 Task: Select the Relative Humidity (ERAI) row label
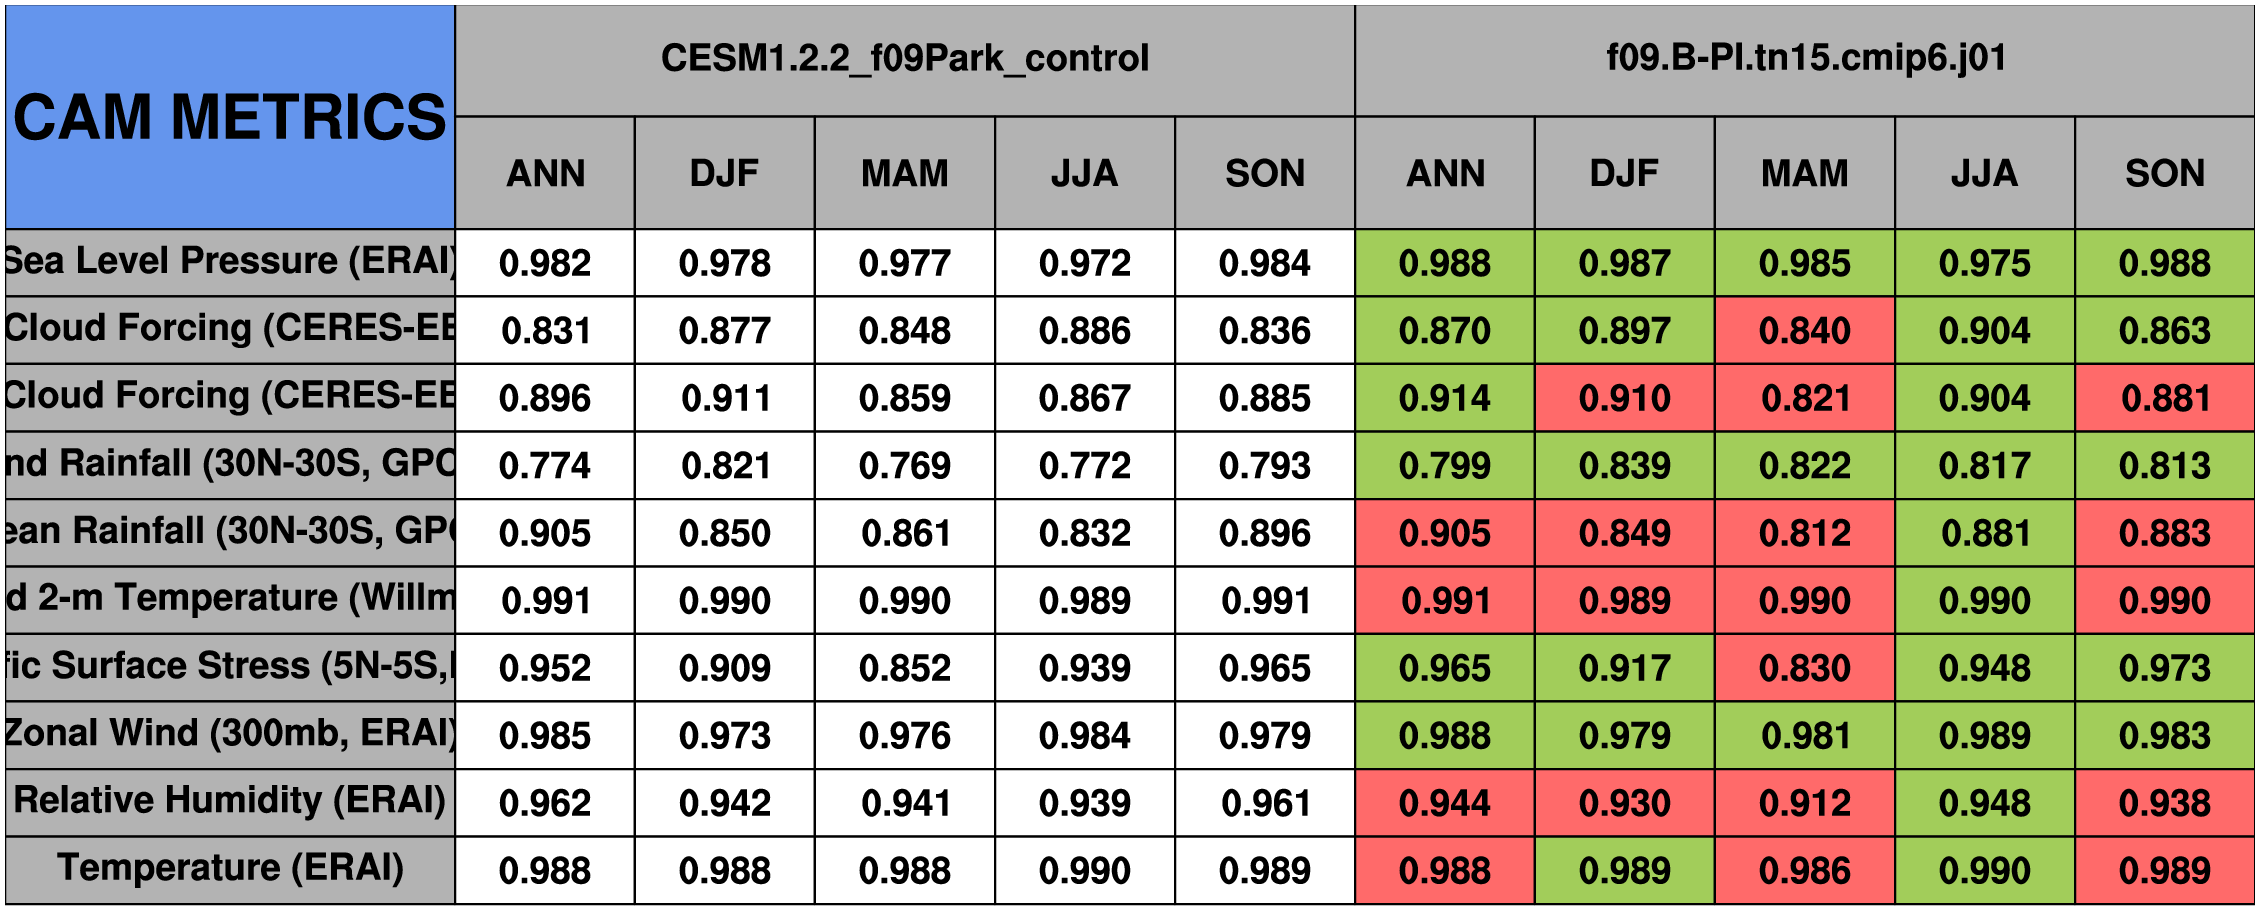click(230, 801)
